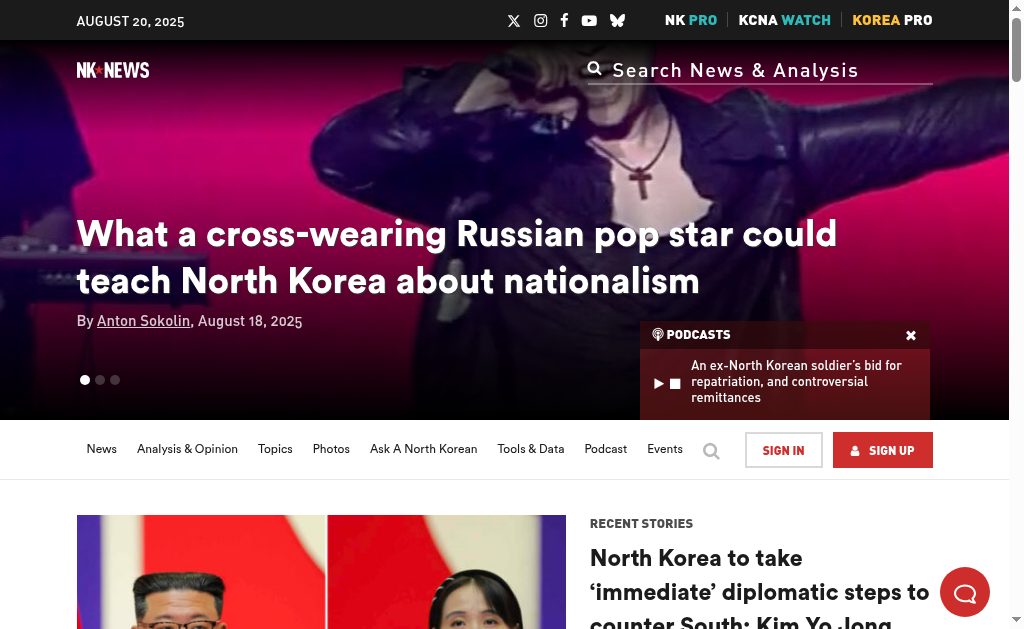The image size is (1024, 629).
Task: Open the Instagram social icon
Action: [540, 21]
